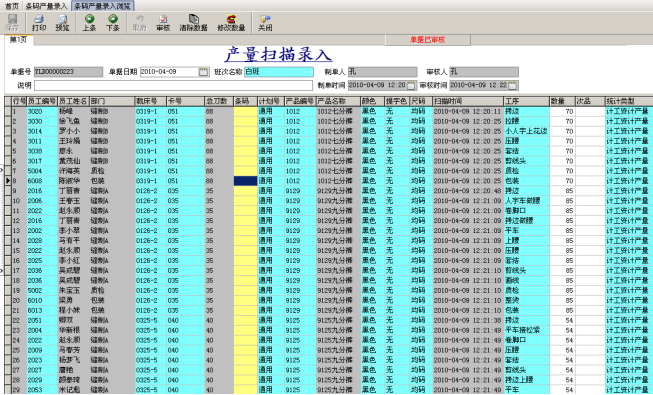The width and height of the screenshot is (653, 395).
Task: Click the 员工姓名 column header
Action: (x=73, y=101)
